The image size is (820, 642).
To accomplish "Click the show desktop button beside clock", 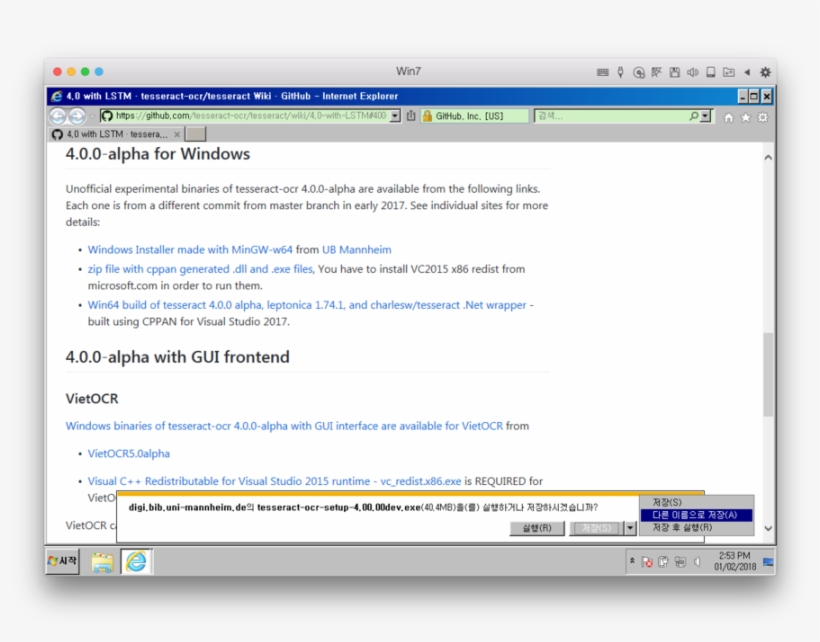I will (768, 562).
